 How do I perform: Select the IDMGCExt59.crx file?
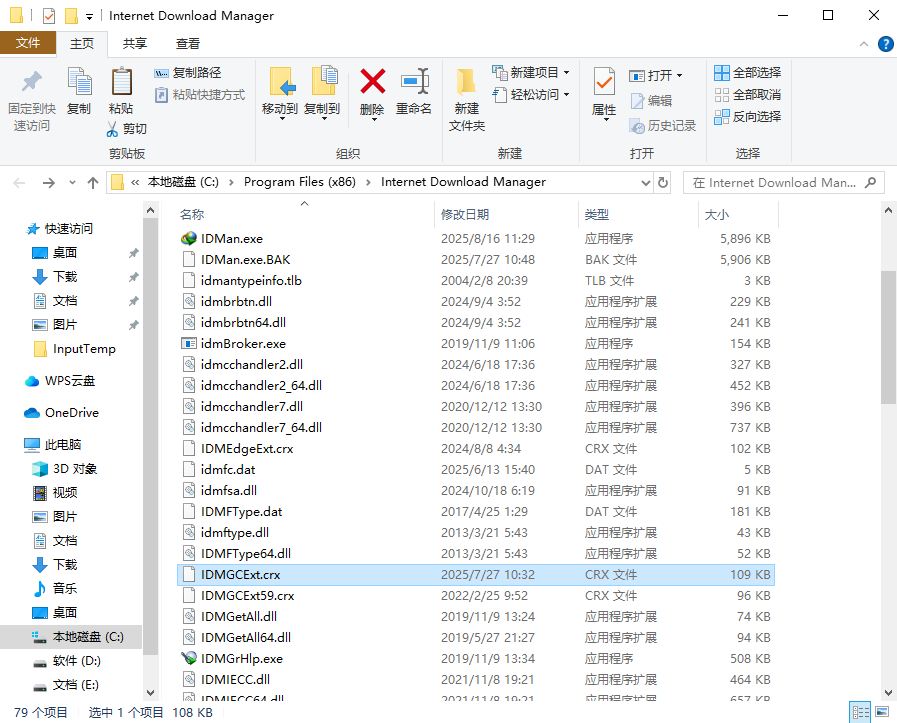pyautogui.click(x=476, y=595)
